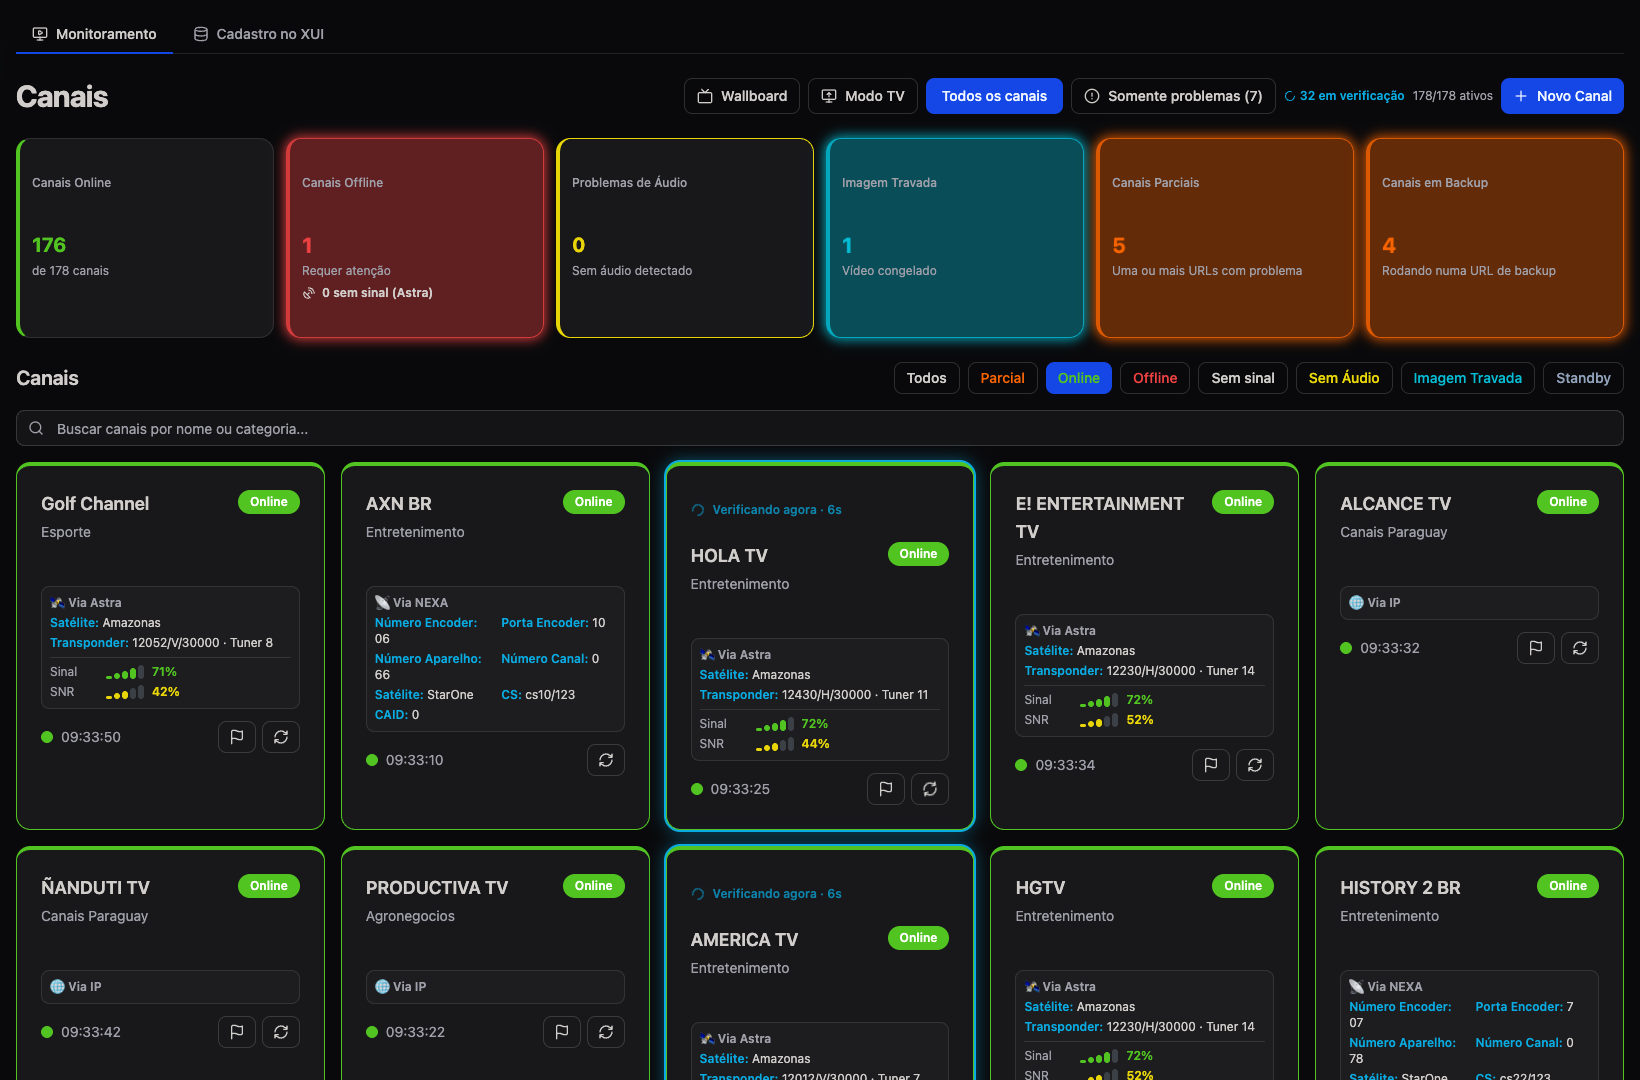Click the flag icon on ÑANDUTI TV
The image size is (1640, 1080).
(237, 1032)
